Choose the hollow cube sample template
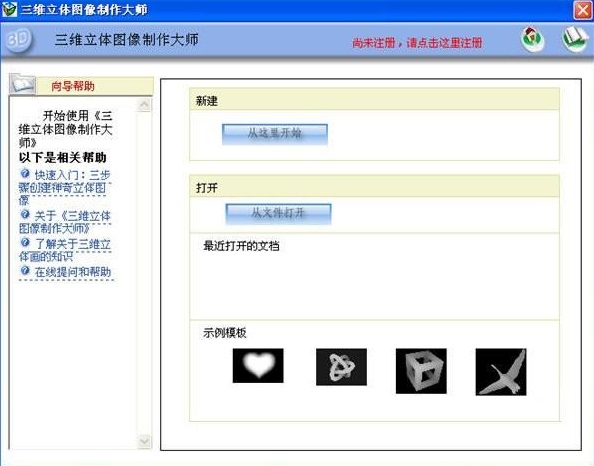Screen dimensions: 594x466 point(421,371)
